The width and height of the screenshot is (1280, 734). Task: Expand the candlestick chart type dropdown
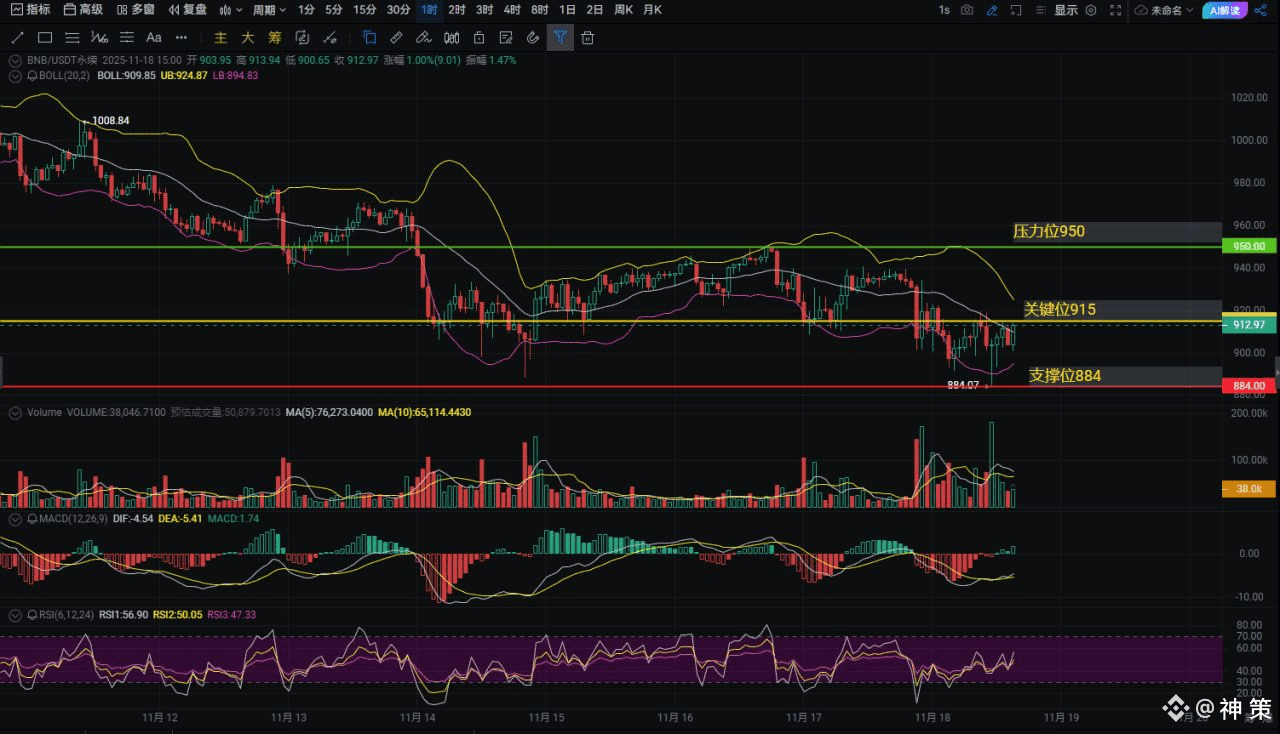pos(230,10)
